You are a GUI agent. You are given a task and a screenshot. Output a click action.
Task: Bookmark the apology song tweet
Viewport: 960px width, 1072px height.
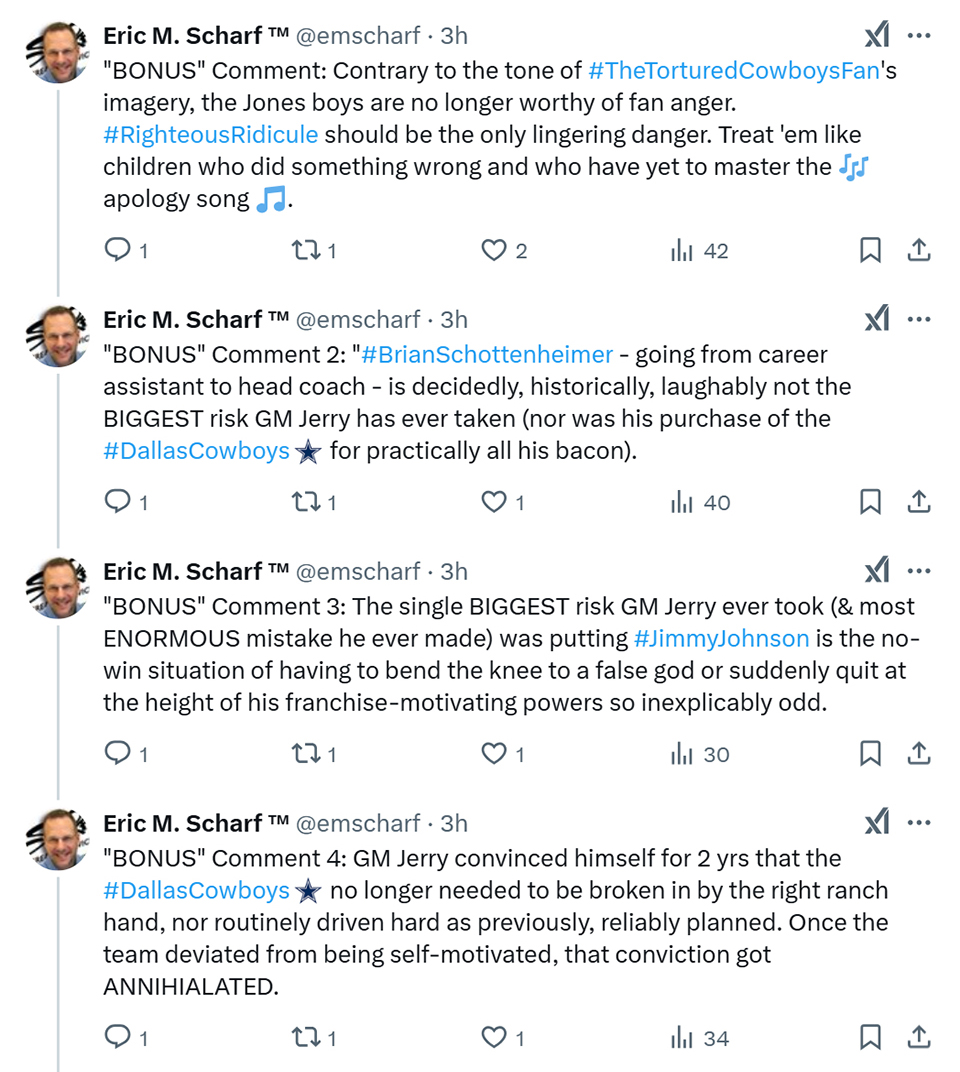pos(870,250)
